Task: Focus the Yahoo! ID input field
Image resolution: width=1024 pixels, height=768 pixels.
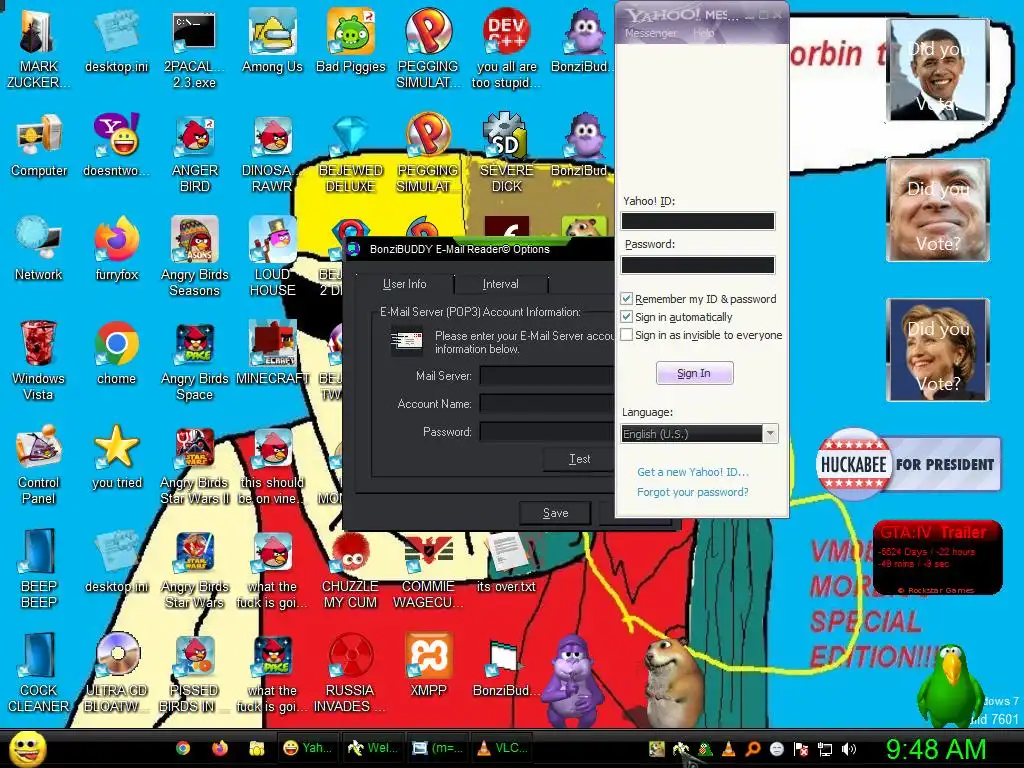Action: click(697, 221)
